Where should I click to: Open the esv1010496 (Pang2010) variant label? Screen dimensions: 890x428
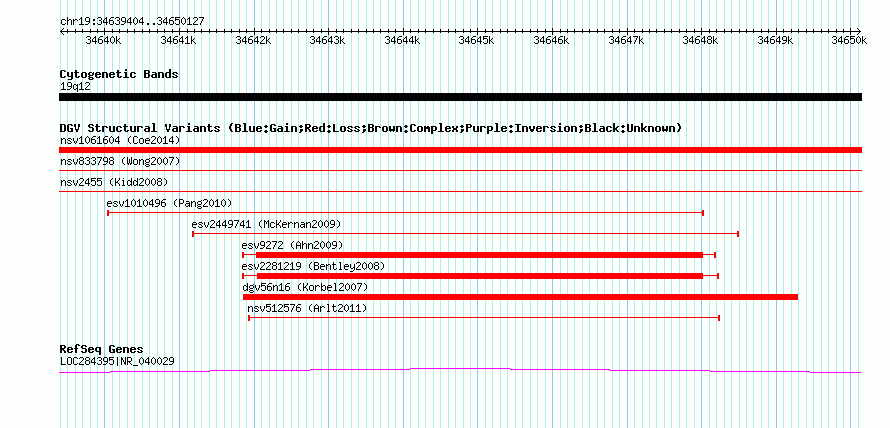pyautogui.click(x=169, y=203)
